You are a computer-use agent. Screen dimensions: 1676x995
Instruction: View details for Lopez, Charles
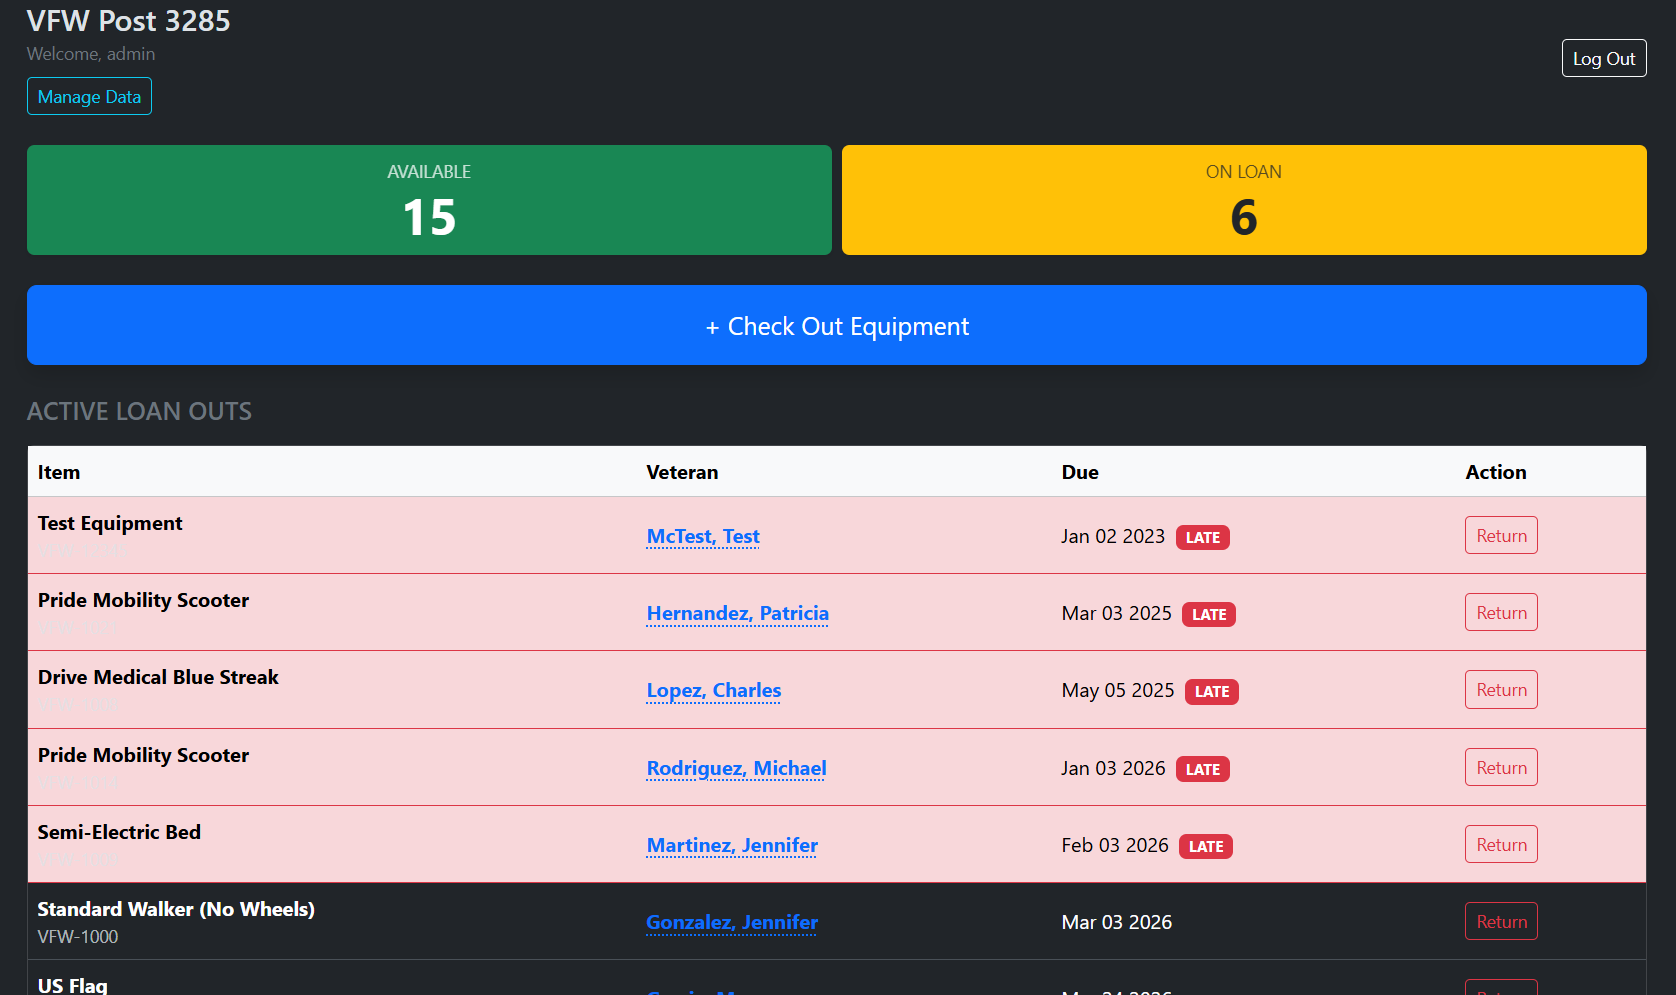[x=713, y=690]
